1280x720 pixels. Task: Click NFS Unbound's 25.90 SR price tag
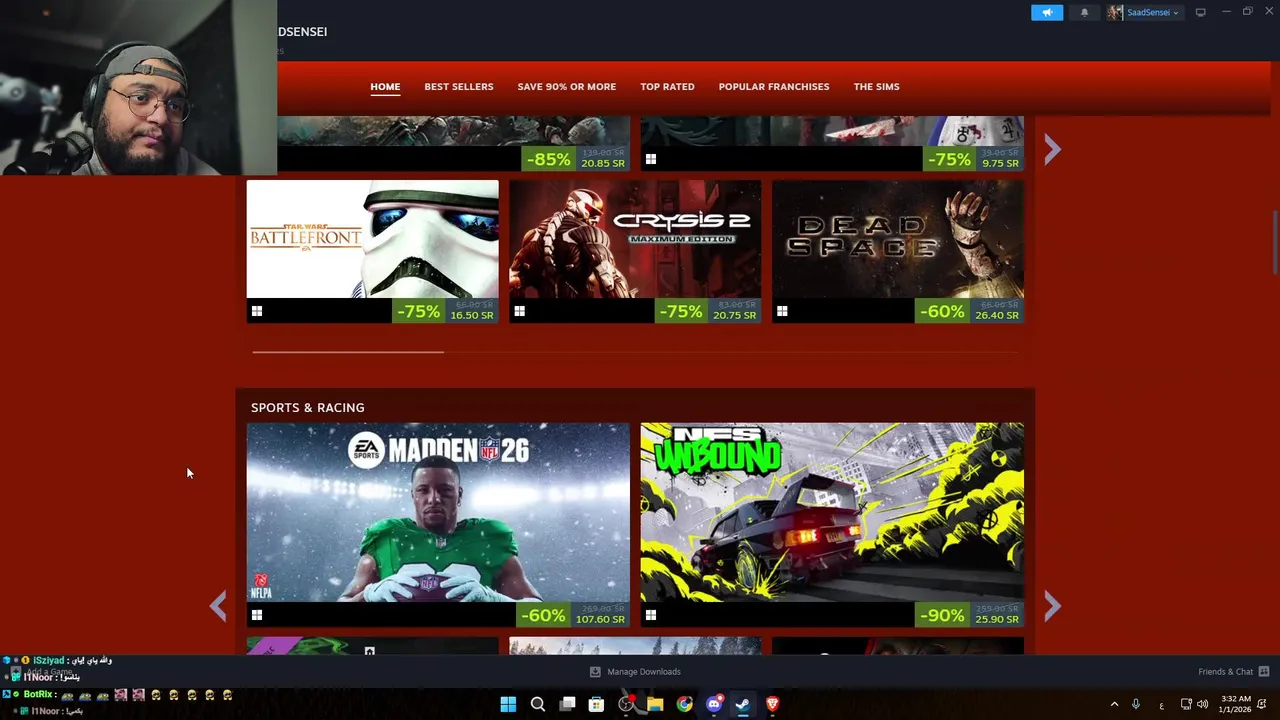[997, 619]
